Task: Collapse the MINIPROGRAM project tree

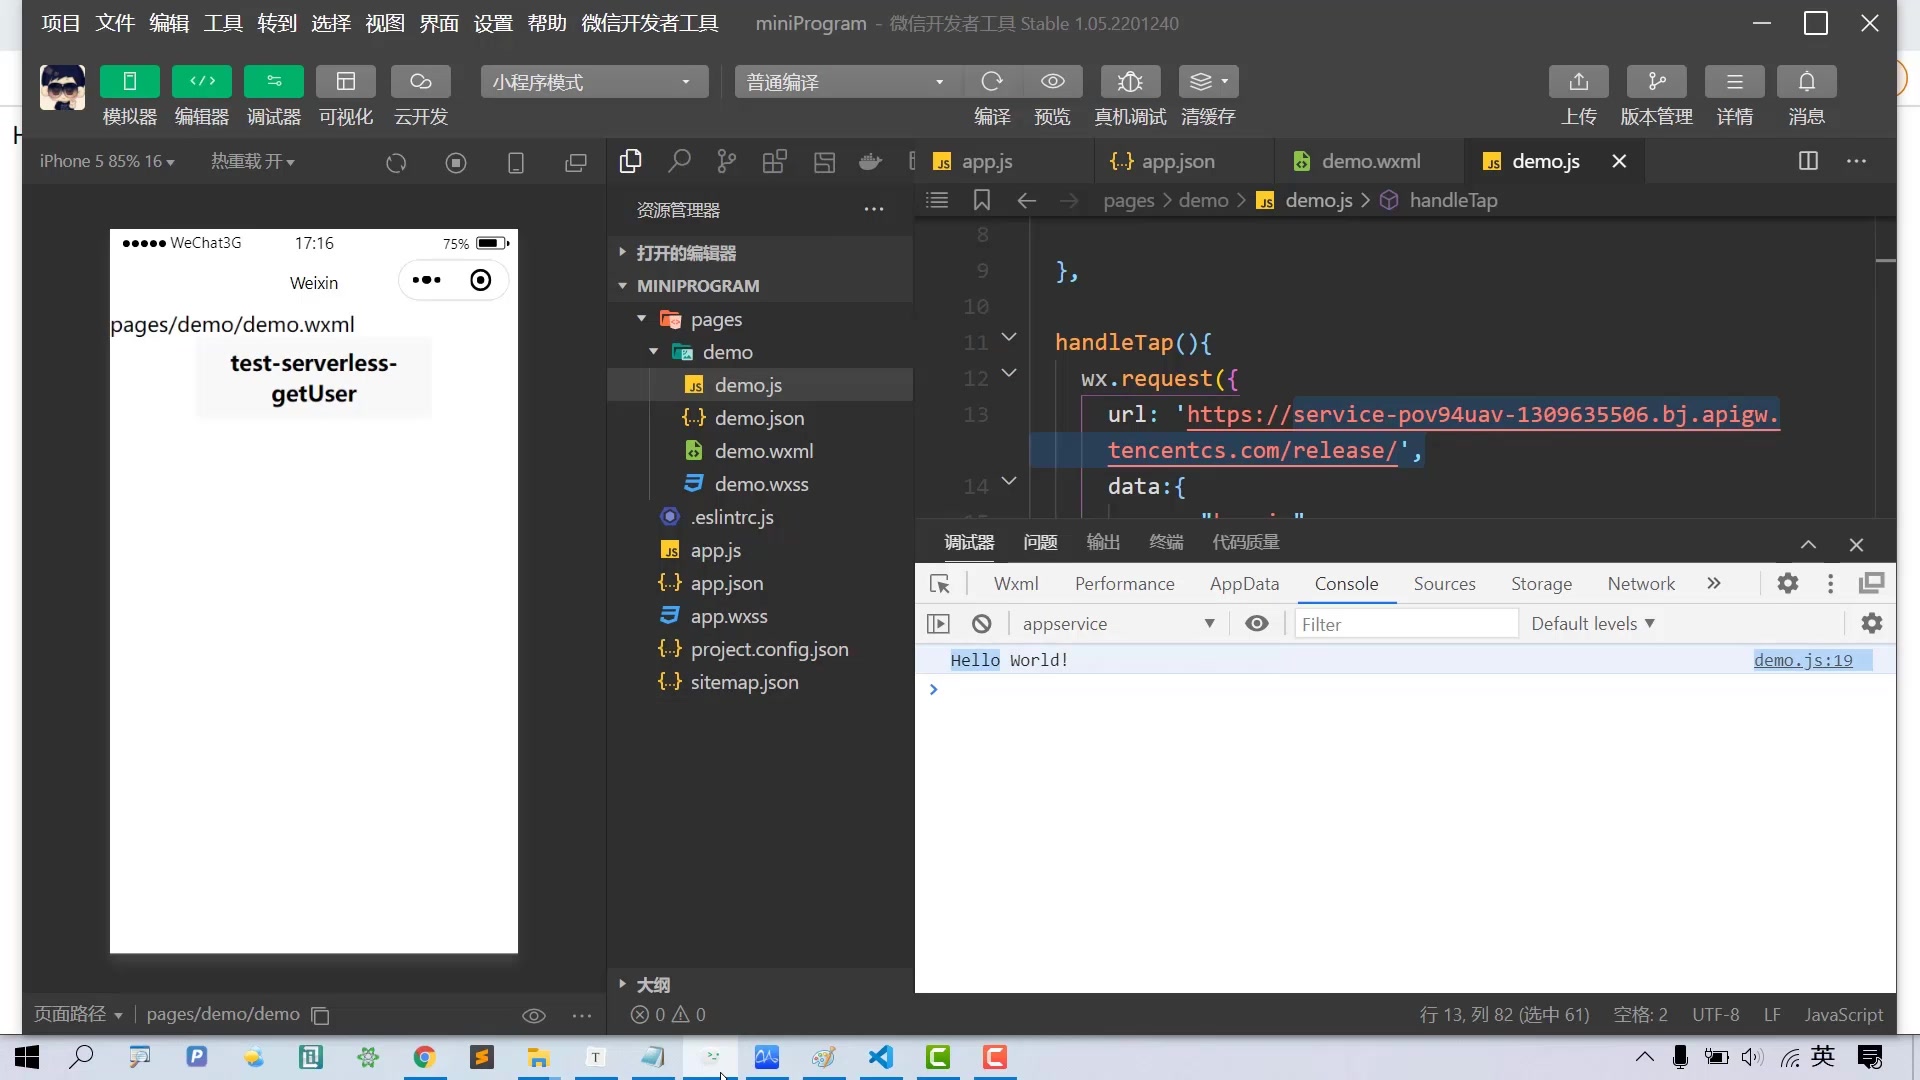Action: click(760, 286)
